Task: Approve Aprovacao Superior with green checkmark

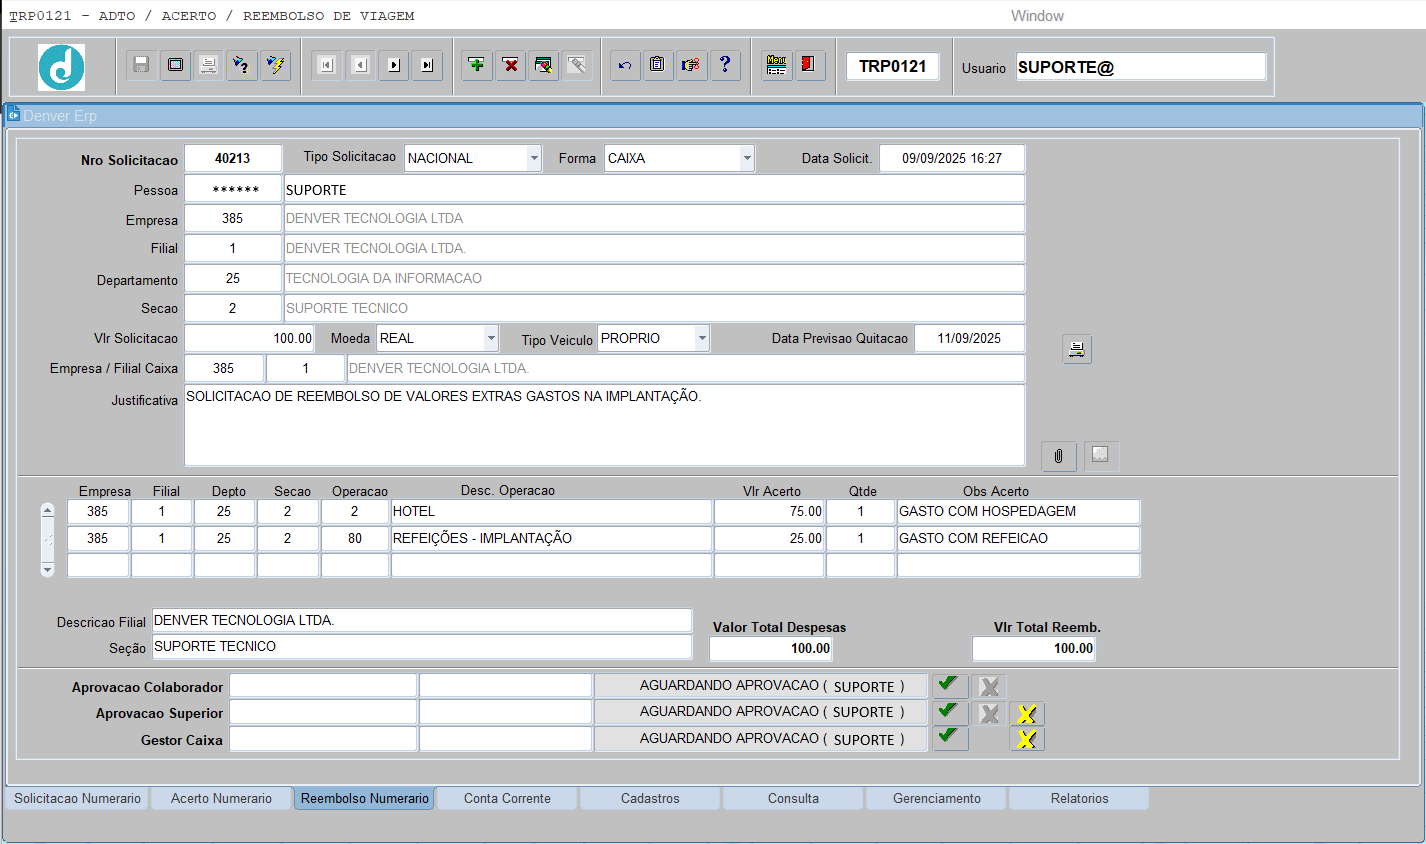Action: [x=949, y=712]
